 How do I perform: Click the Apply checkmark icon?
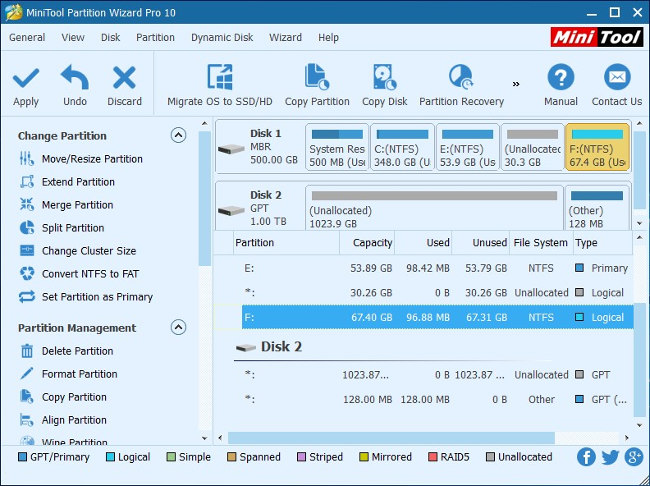26,78
